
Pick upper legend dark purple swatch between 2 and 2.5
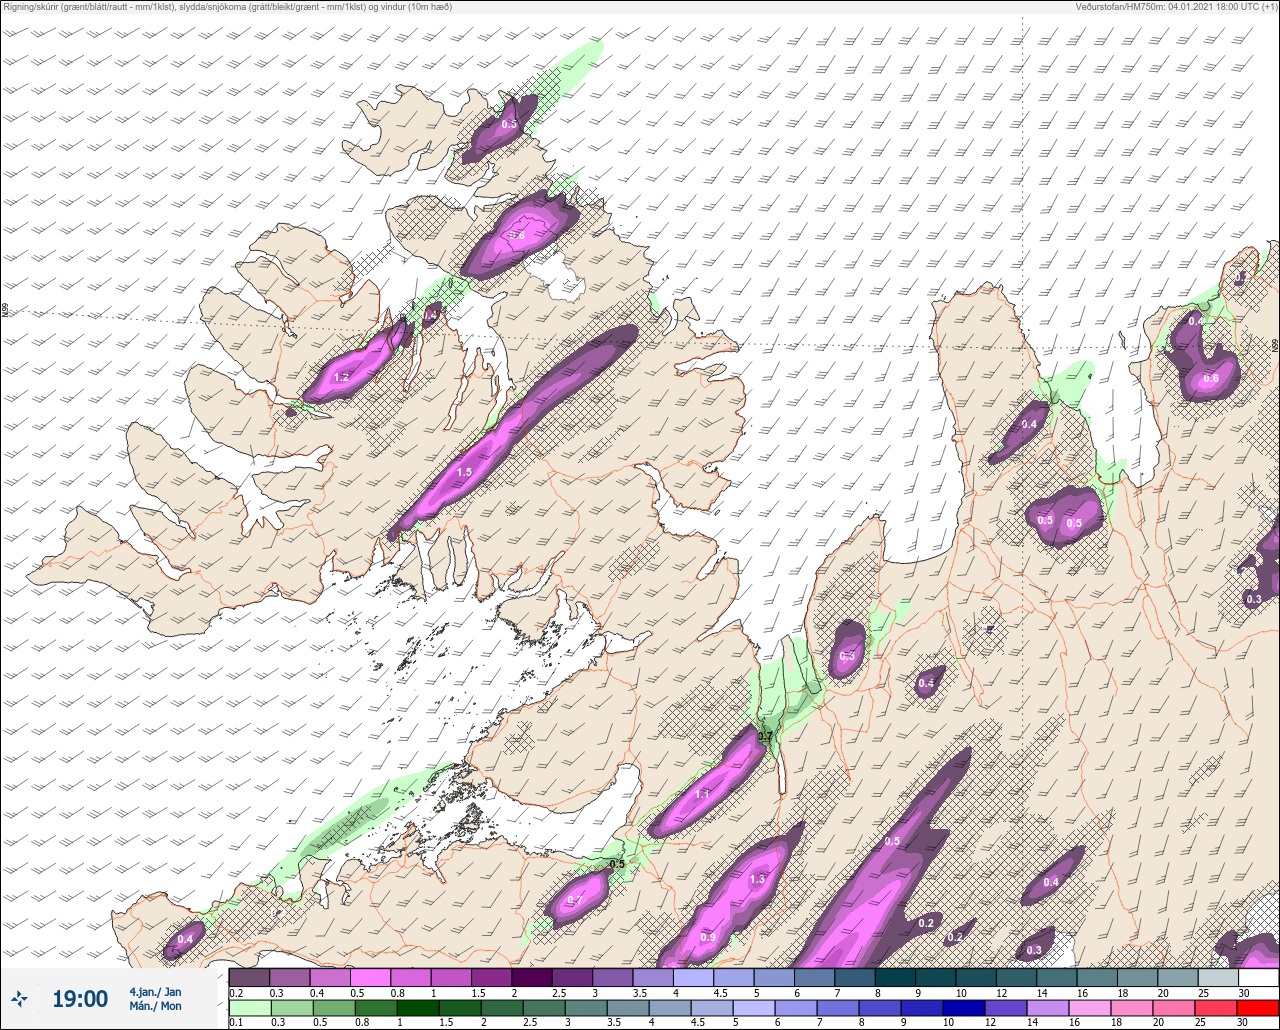point(532,977)
